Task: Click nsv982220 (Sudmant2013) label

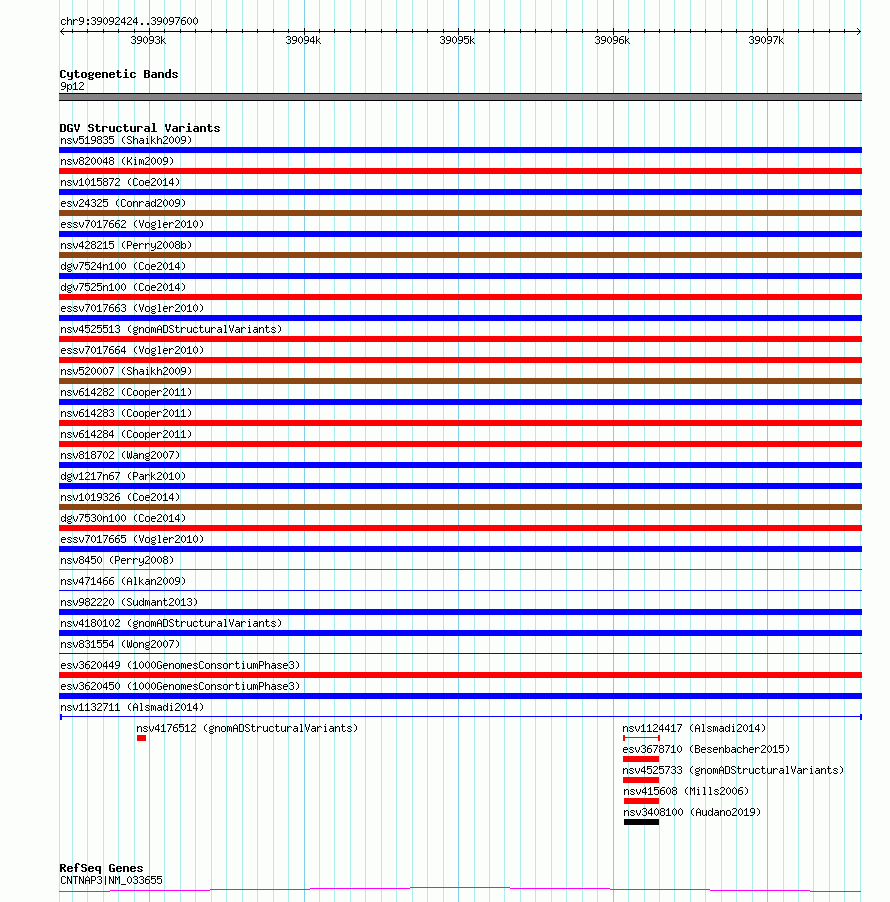Action: click(129, 602)
